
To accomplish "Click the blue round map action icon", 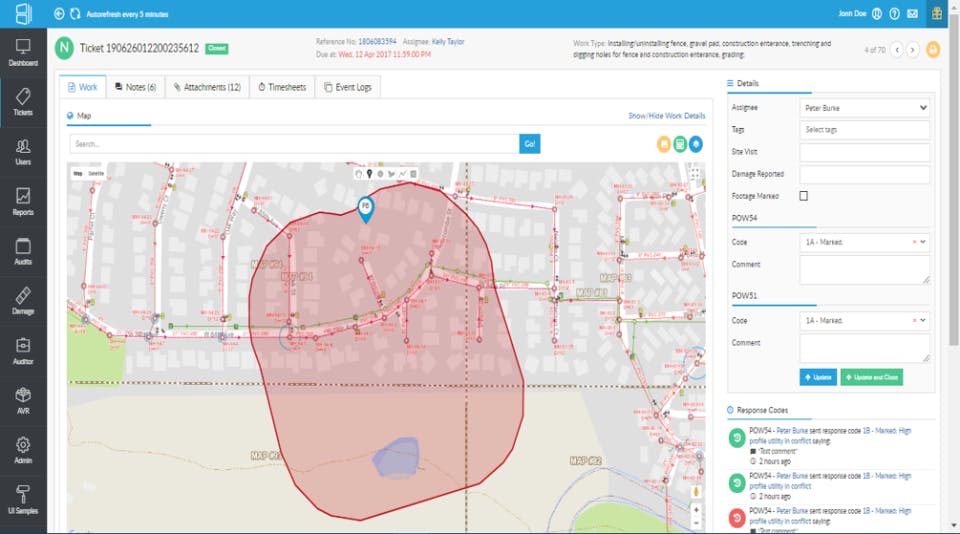I will tap(696, 144).
